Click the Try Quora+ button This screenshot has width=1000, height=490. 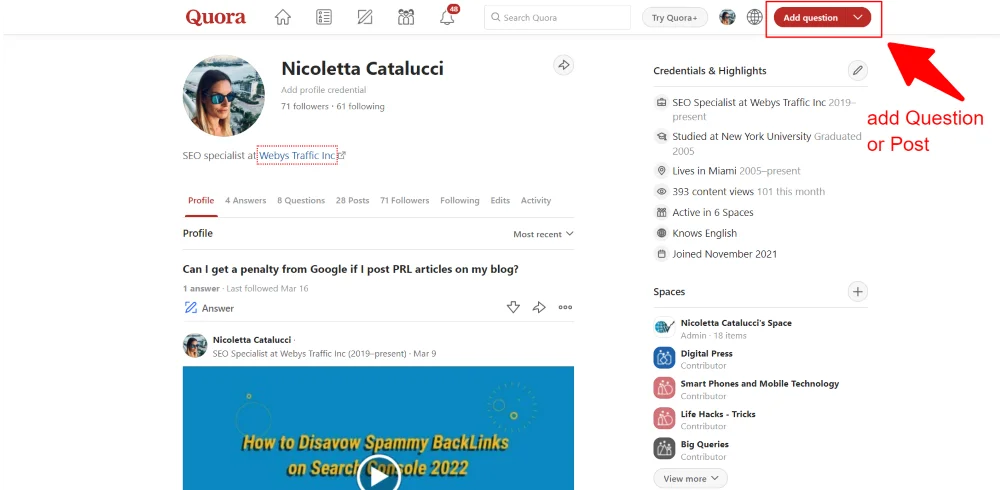[675, 18]
